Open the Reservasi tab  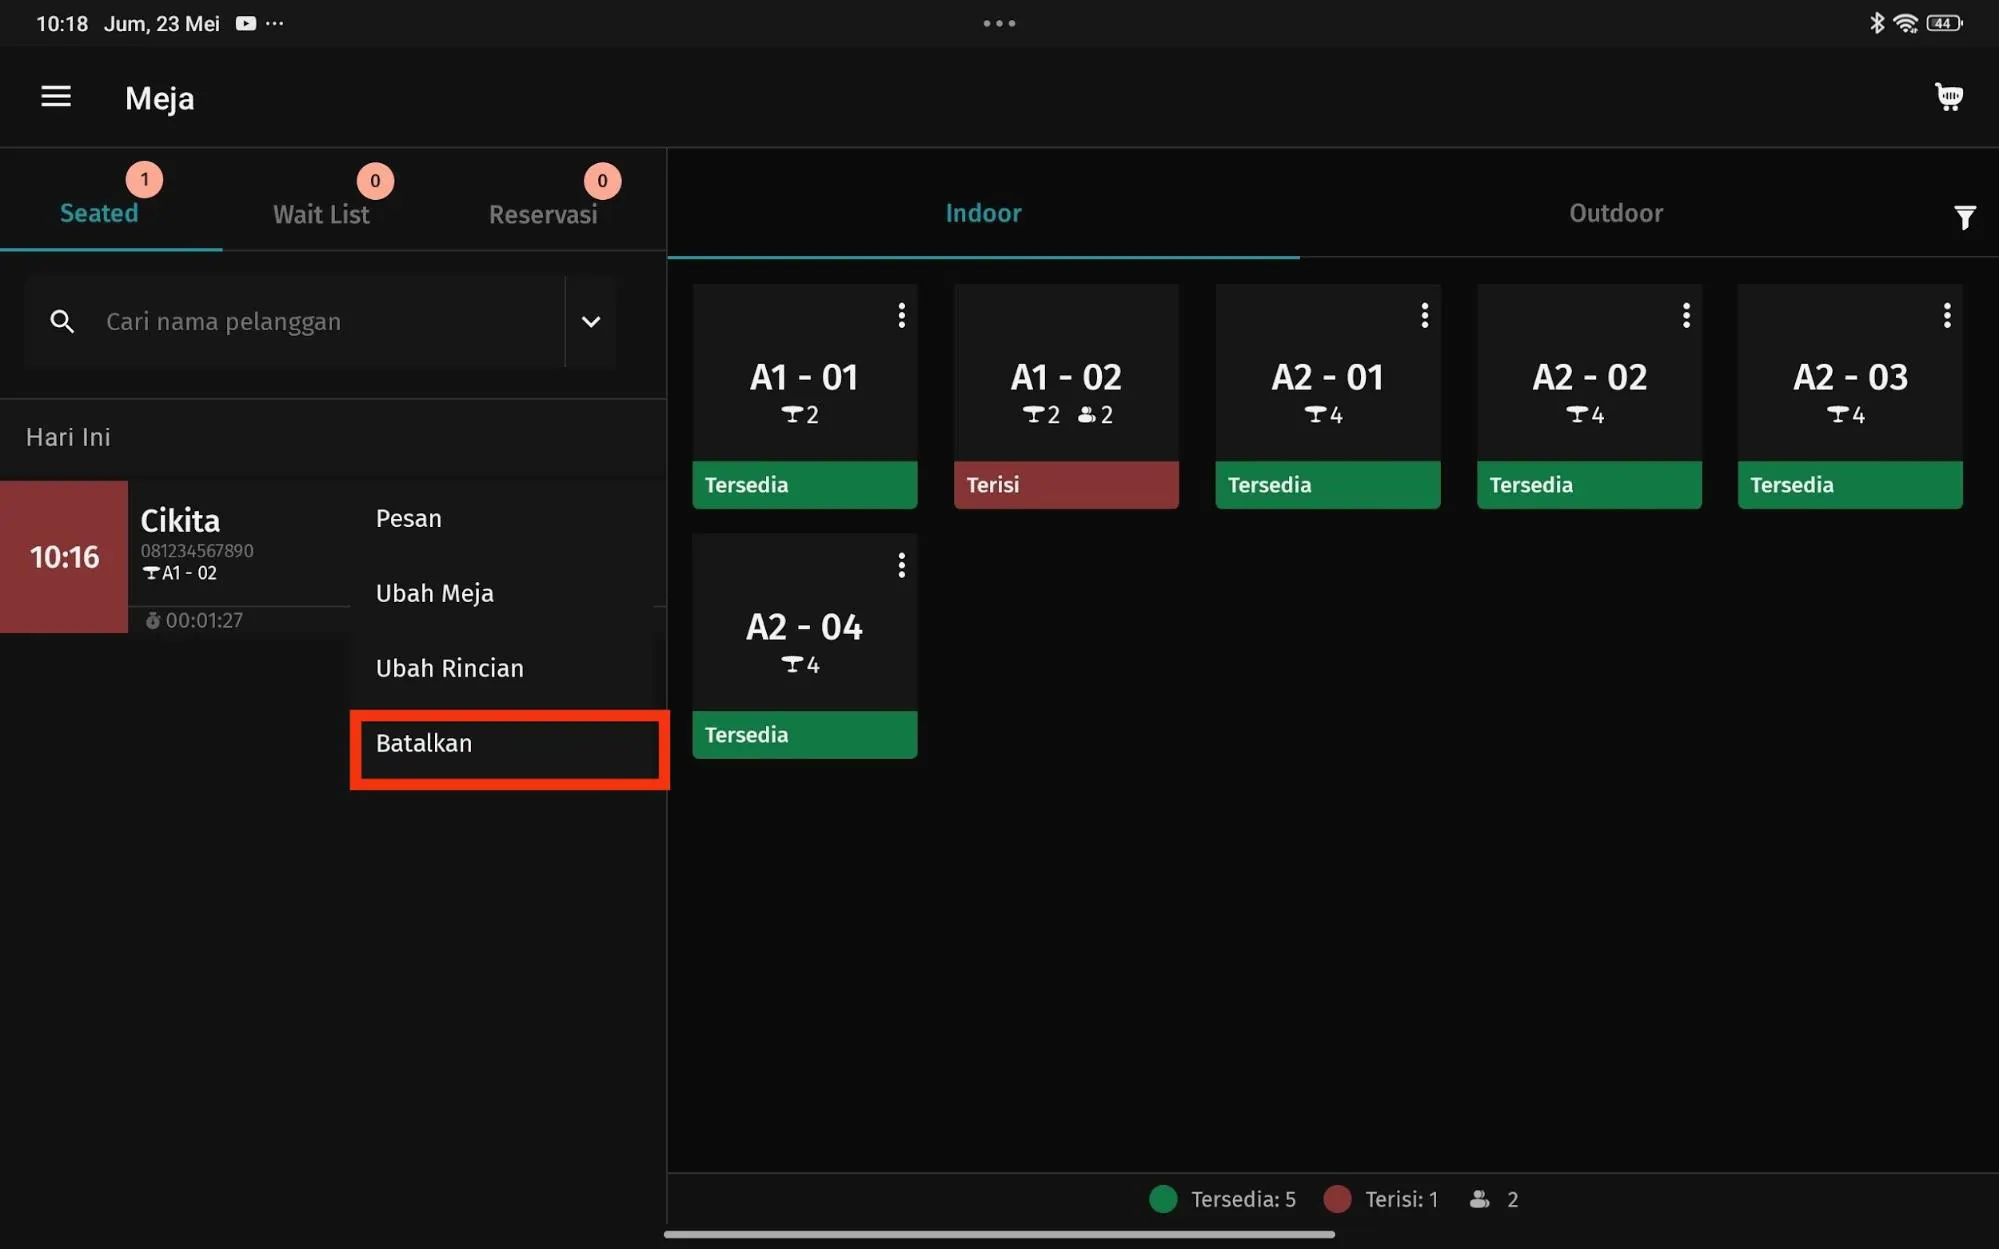pyautogui.click(x=543, y=214)
